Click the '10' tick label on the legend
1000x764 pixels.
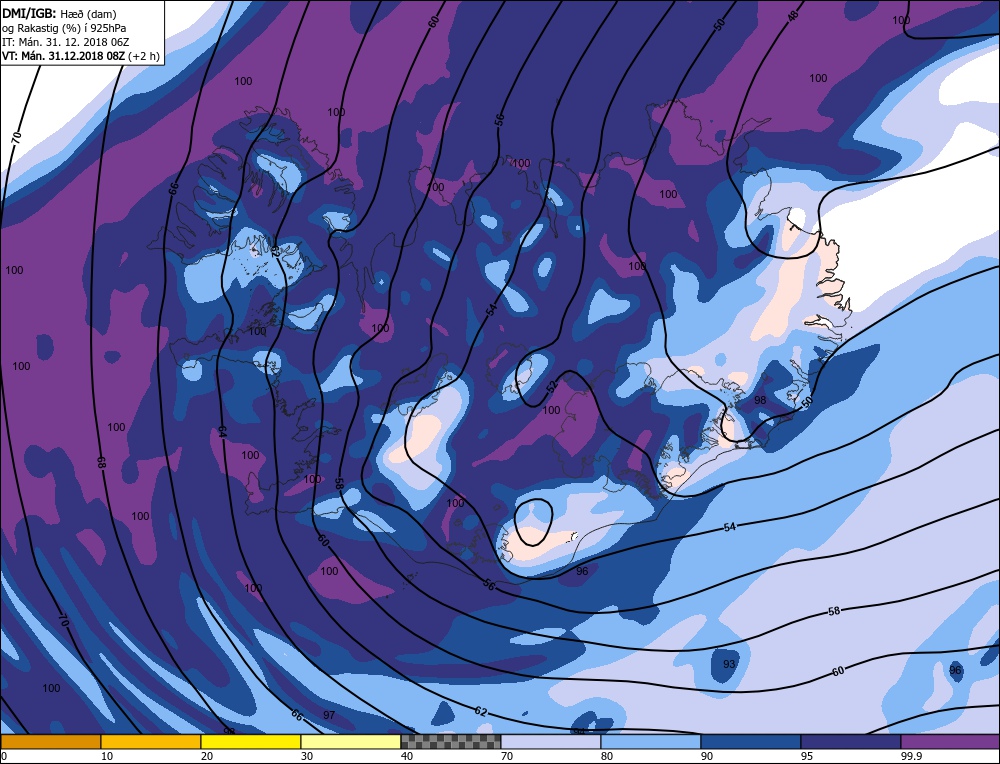pos(106,756)
